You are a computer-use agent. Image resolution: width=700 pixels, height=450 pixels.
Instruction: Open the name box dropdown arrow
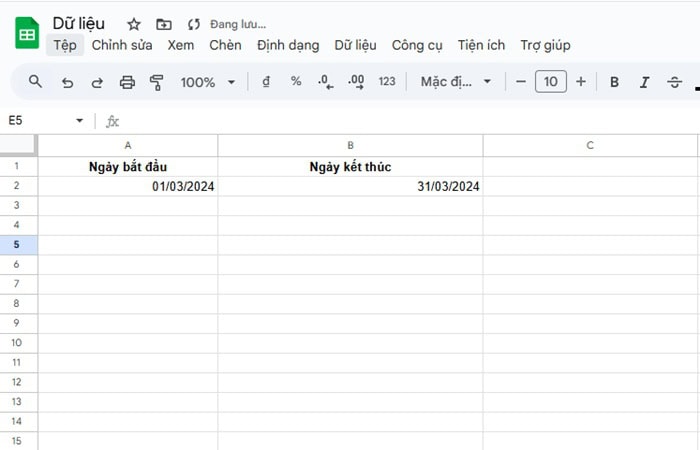pyautogui.click(x=80, y=121)
